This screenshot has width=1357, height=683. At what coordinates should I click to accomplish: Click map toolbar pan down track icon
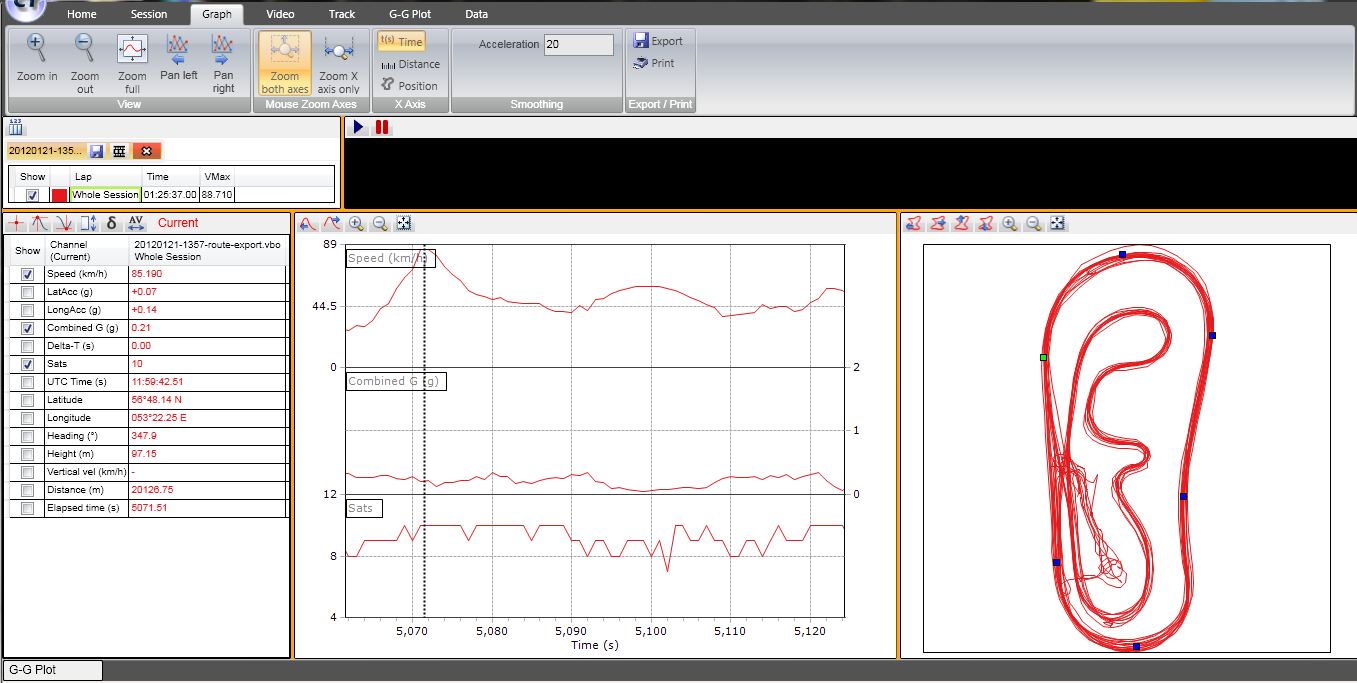986,224
